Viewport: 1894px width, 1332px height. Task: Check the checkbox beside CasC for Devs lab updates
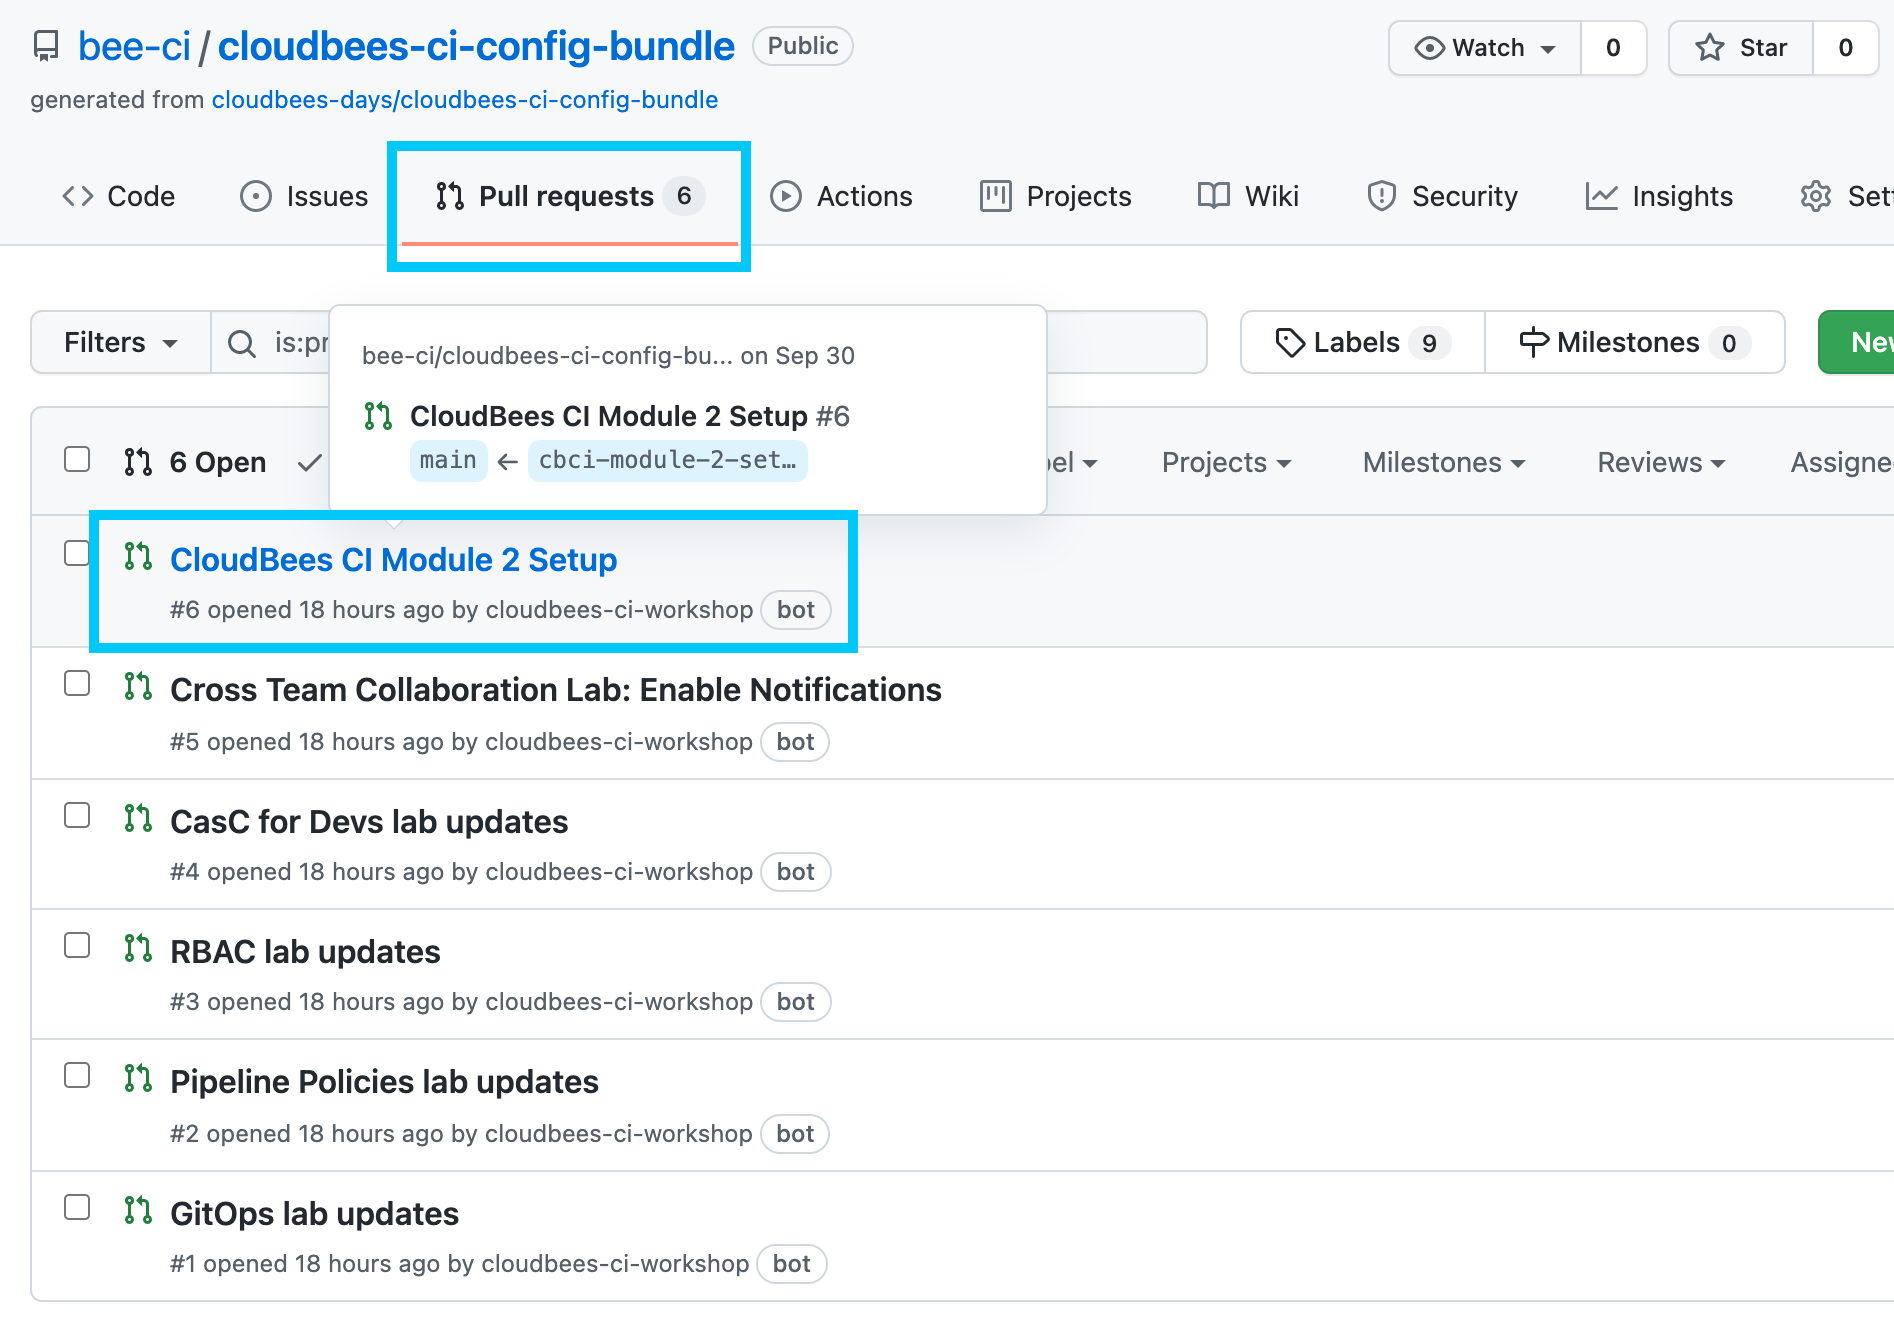77,815
